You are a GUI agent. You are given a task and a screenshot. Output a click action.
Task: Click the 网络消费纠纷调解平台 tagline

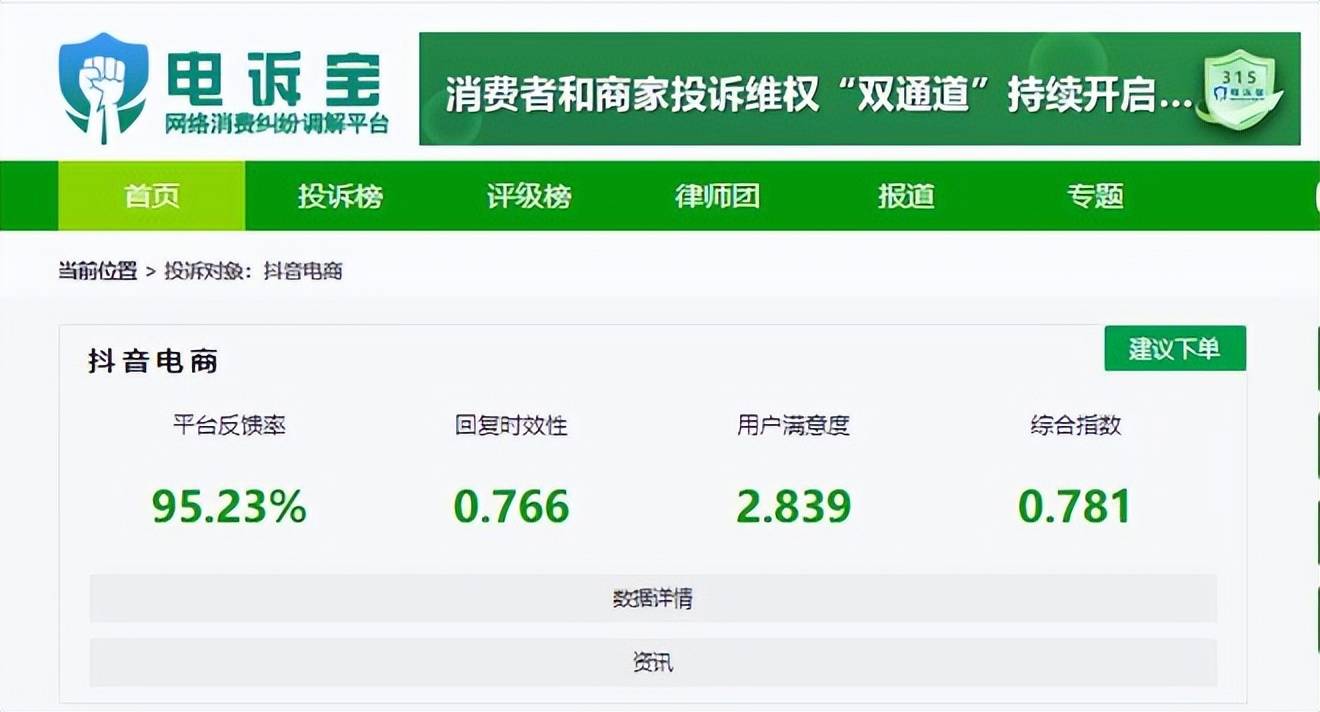[276, 125]
